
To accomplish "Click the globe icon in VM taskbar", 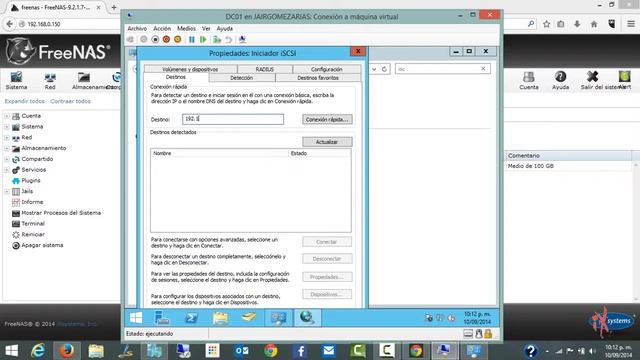I will pyautogui.click(x=307, y=318).
